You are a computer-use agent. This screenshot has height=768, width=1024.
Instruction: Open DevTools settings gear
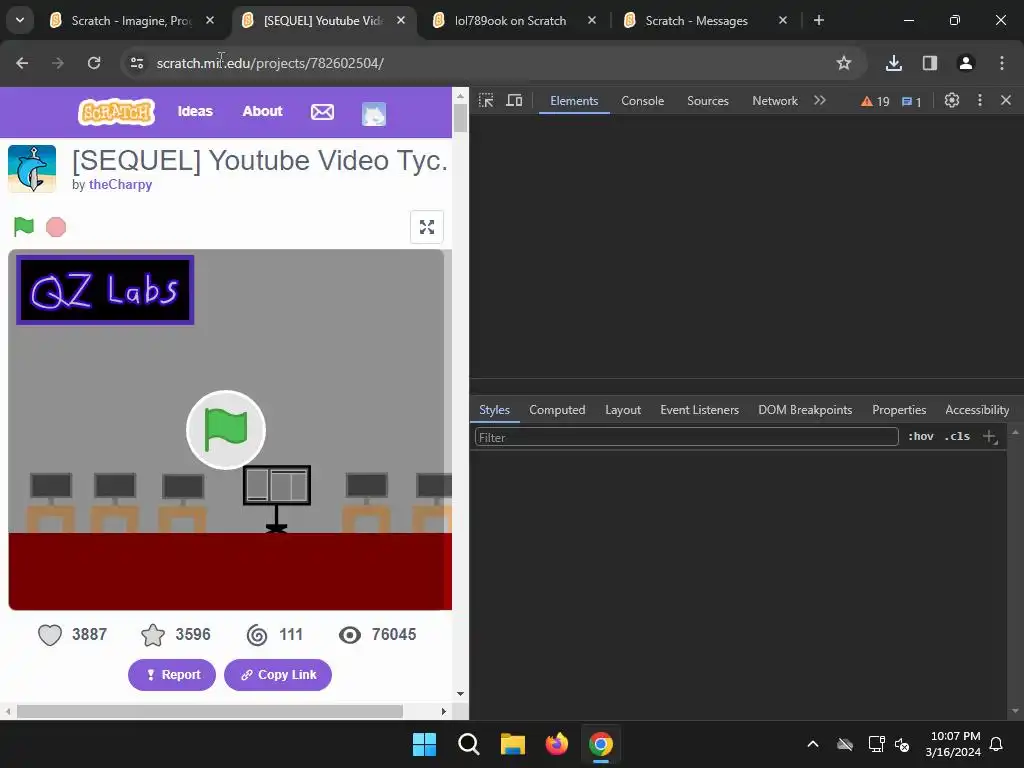952,100
